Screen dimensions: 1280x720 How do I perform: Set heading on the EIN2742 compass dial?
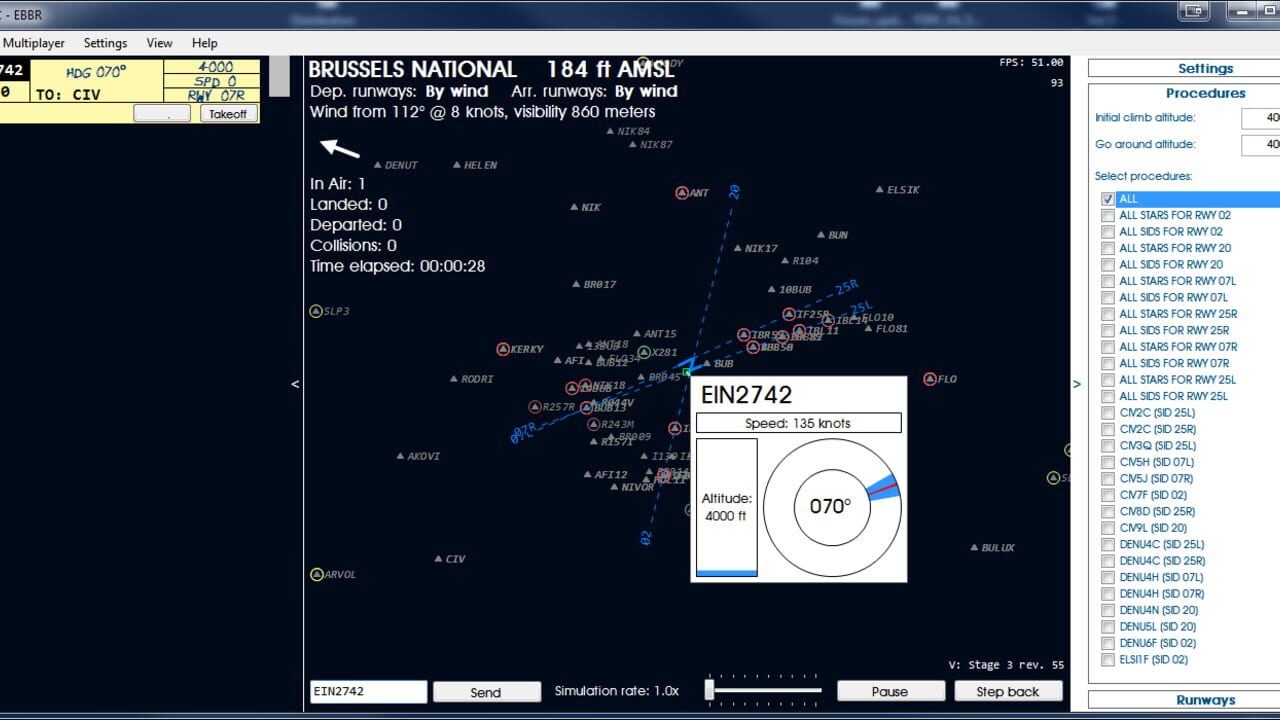coord(832,507)
